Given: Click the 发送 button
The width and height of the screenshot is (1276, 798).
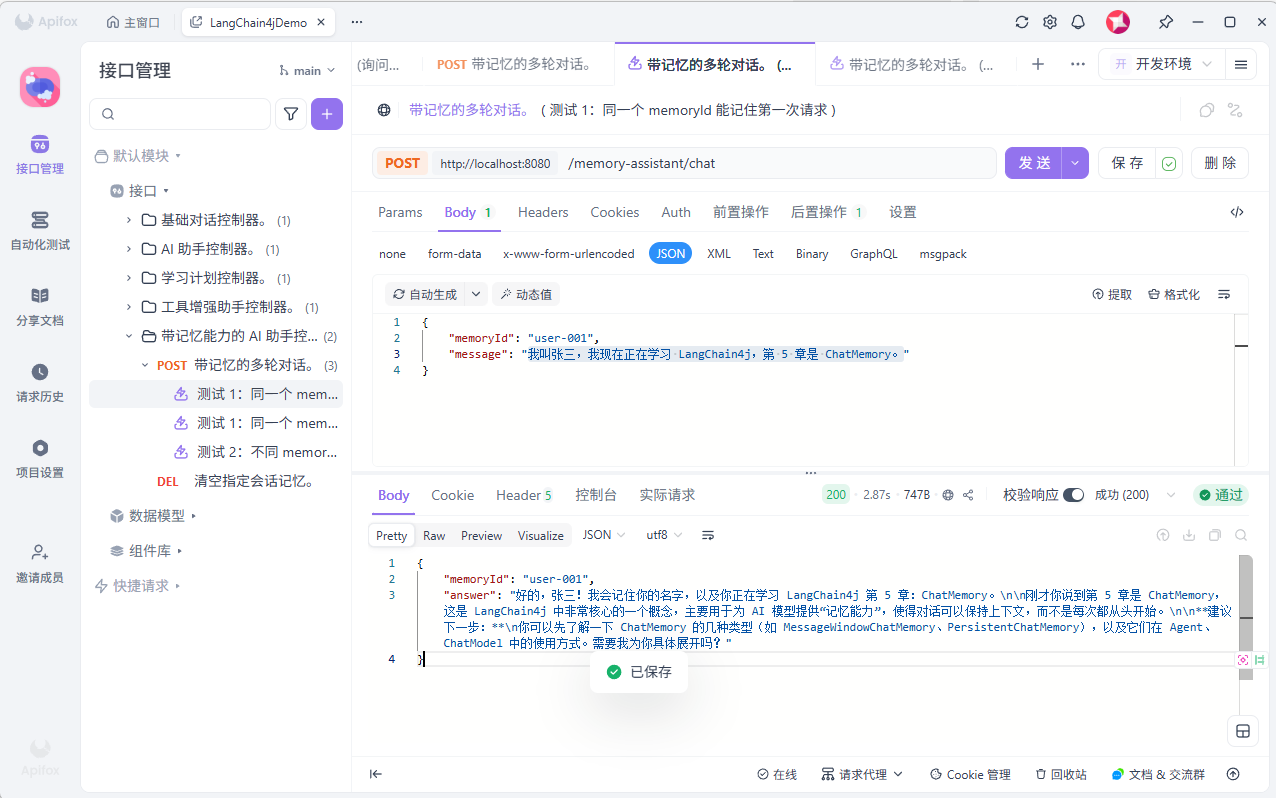Looking at the screenshot, I should click(1034, 163).
